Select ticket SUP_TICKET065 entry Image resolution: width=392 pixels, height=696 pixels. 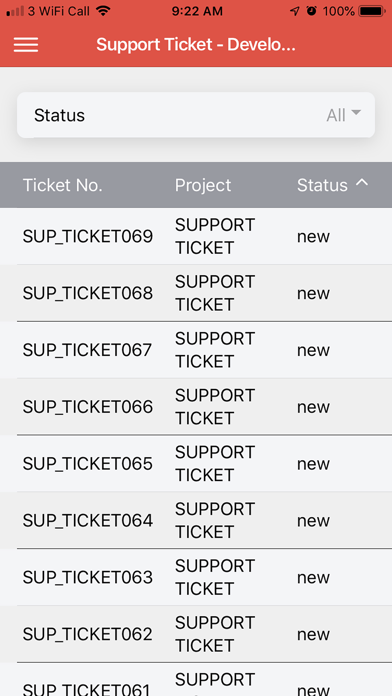click(x=196, y=463)
